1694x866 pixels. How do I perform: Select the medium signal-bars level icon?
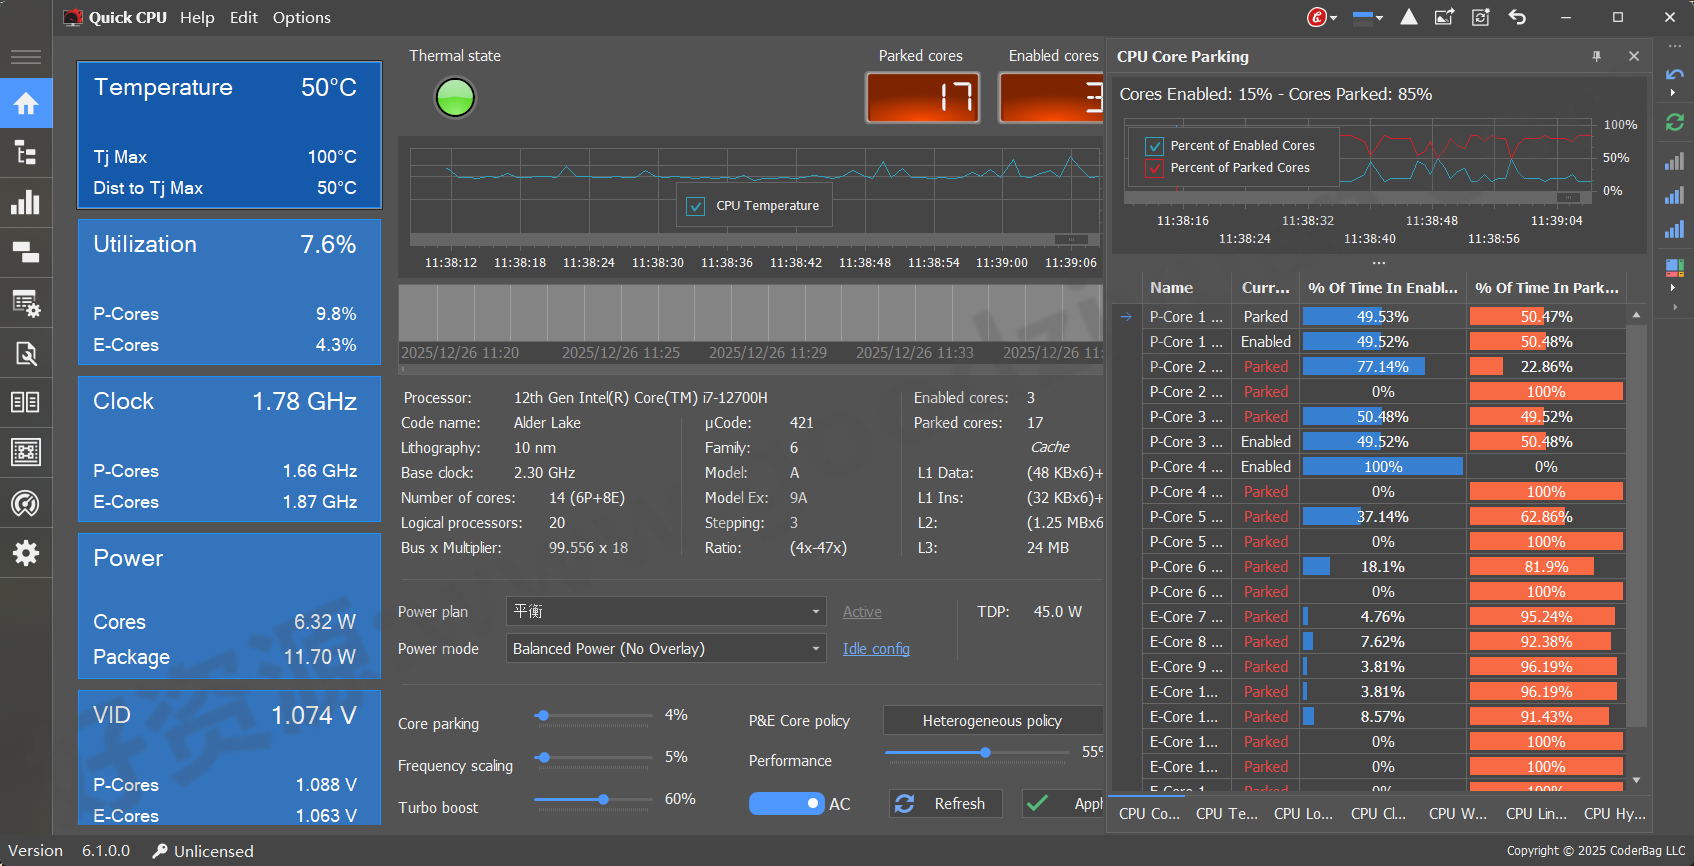click(x=1674, y=196)
